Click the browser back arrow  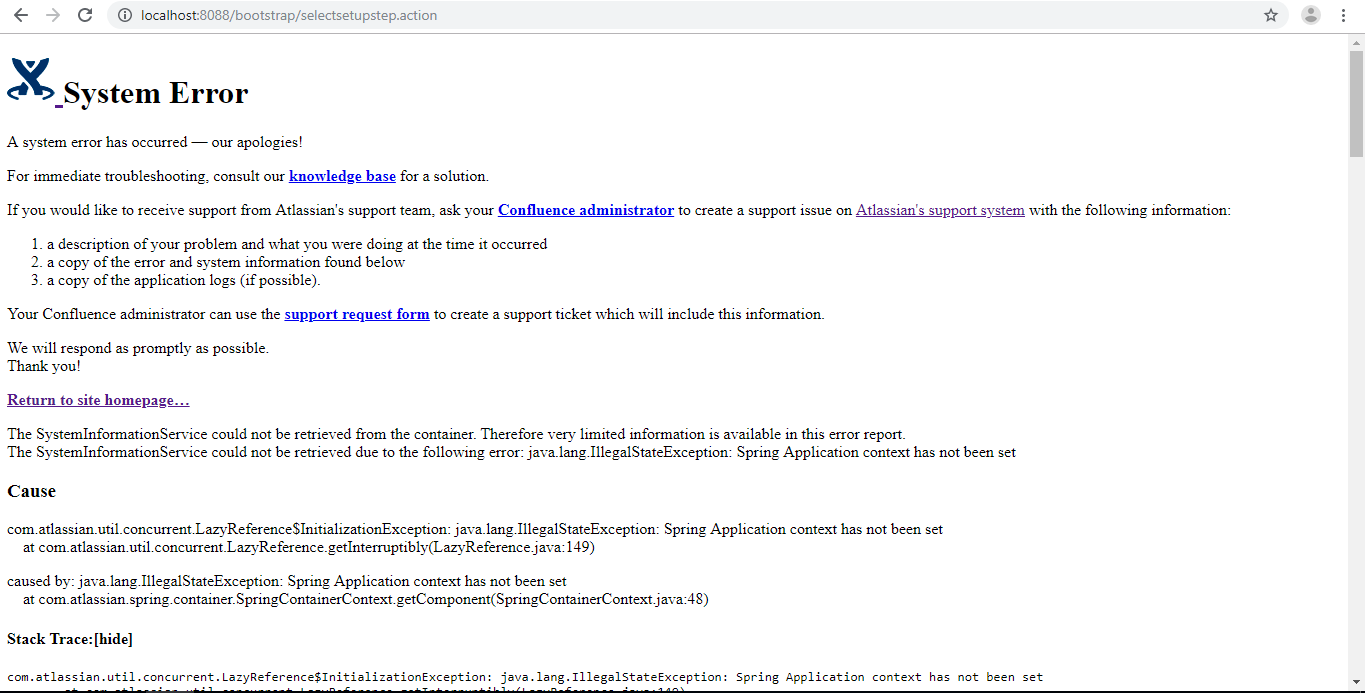coord(21,15)
